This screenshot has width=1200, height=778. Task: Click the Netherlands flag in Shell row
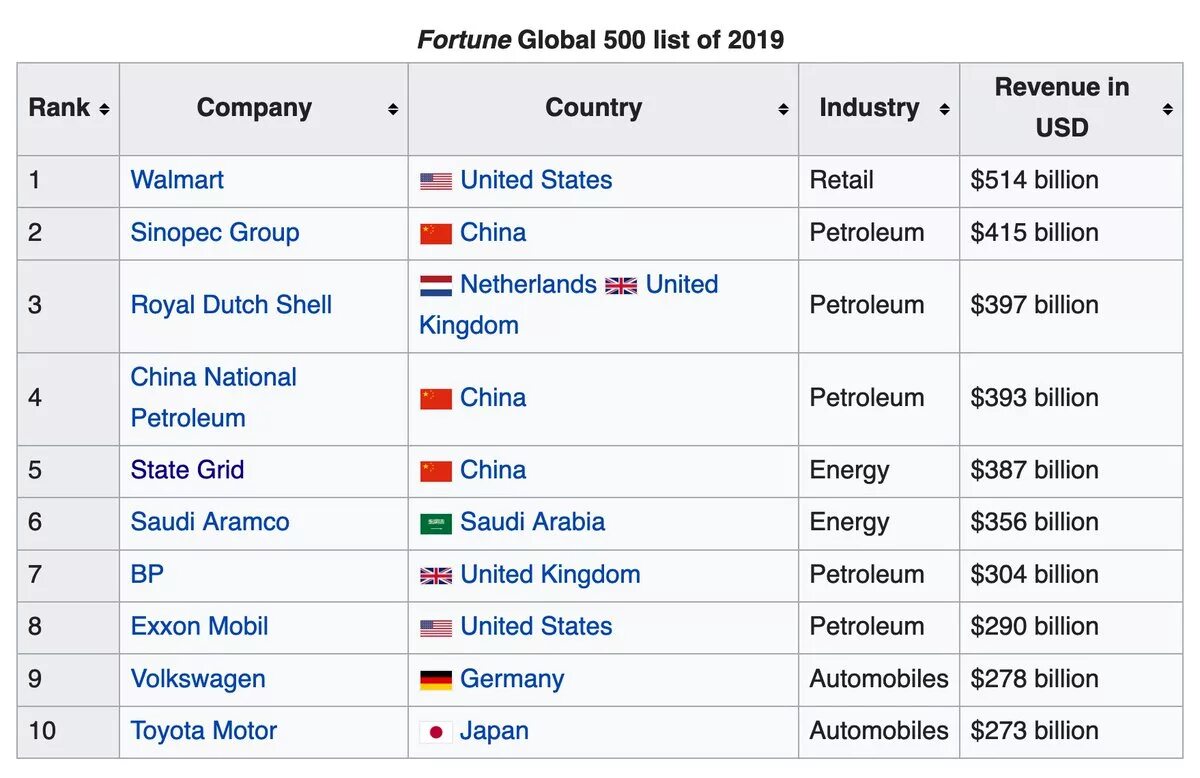[436, 285]
